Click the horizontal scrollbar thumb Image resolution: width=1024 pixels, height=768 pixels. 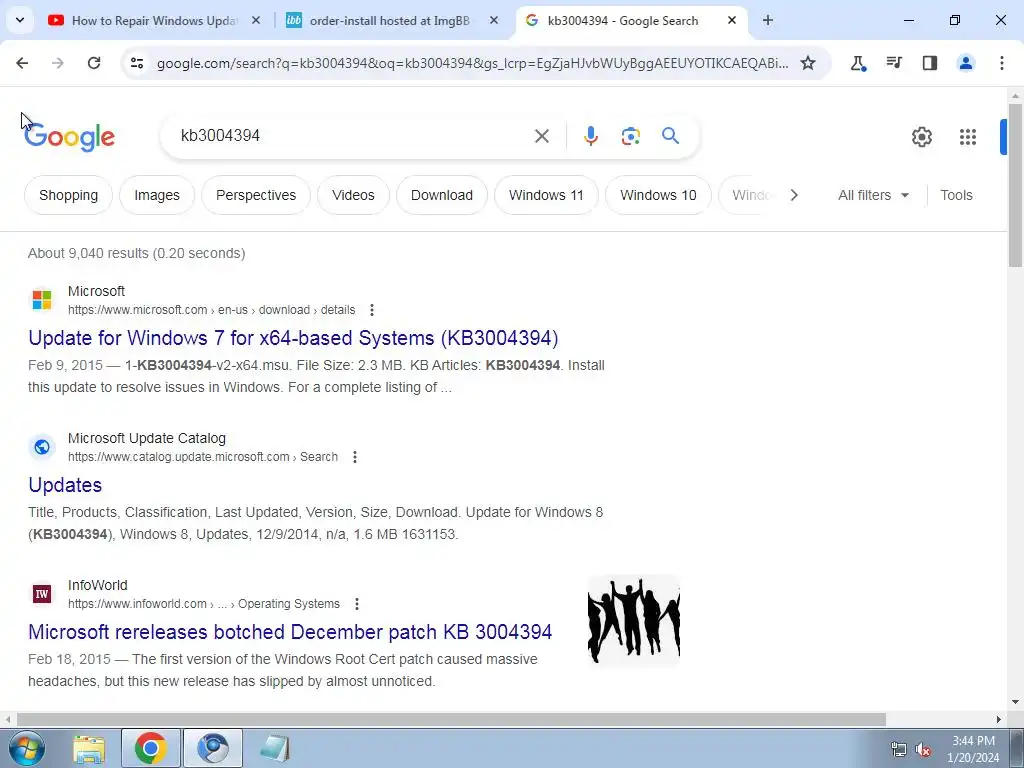coord(451,719)
